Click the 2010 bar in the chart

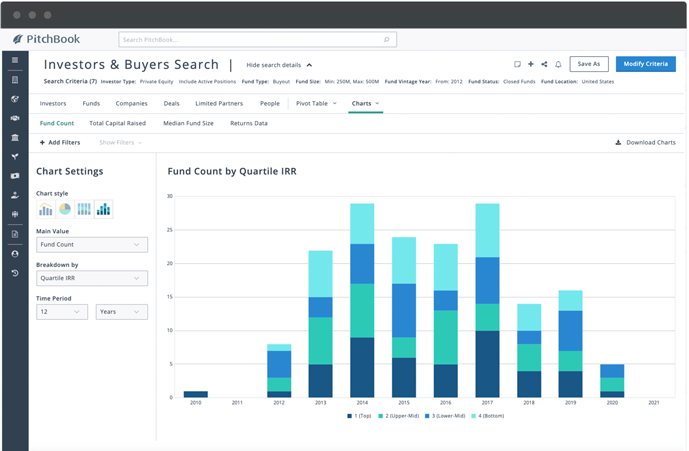(x=196, y=394)
